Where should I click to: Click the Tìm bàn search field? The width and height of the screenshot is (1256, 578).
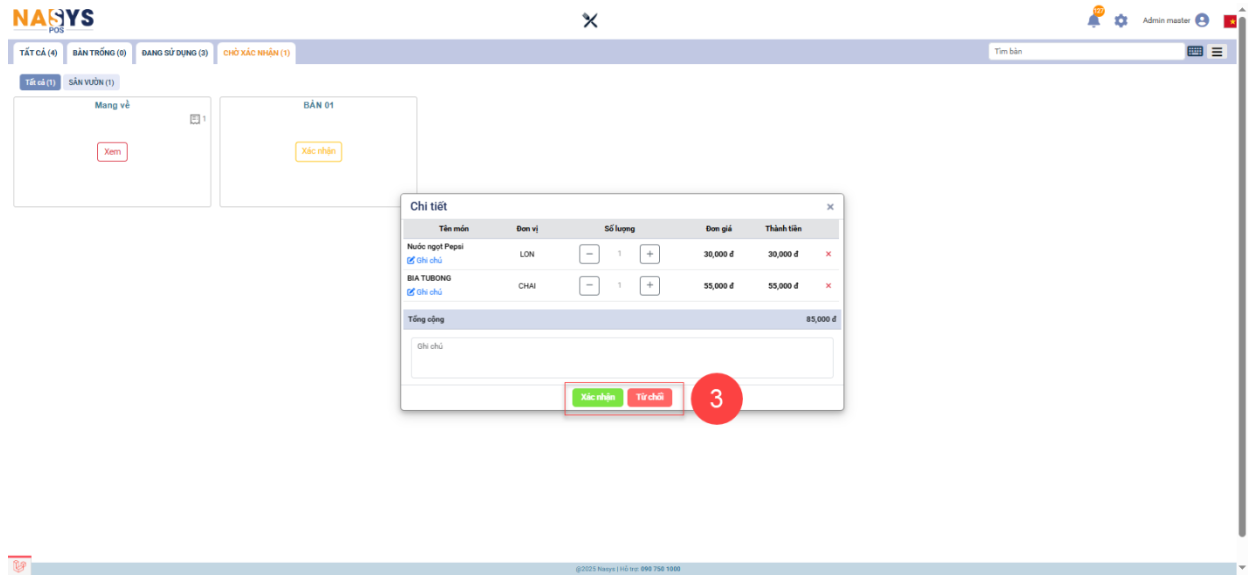click(x=1085, y=52)
